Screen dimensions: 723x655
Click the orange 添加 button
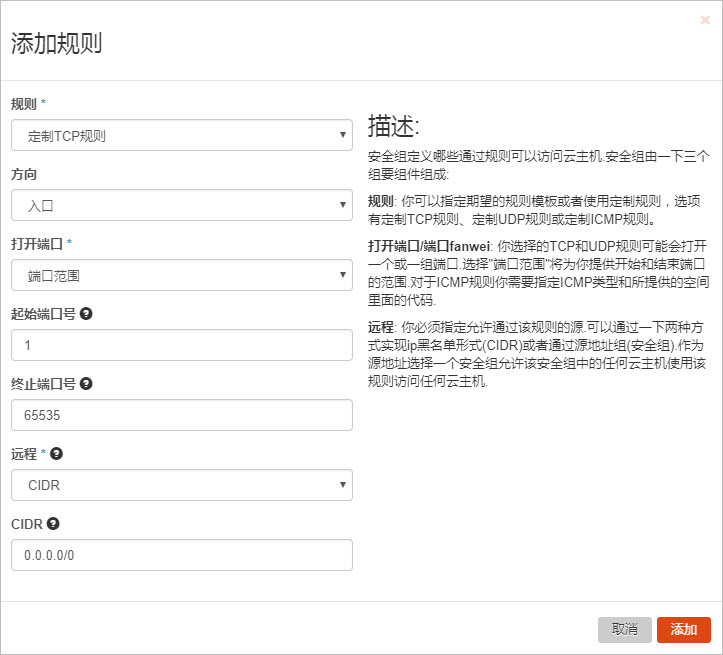684,629
